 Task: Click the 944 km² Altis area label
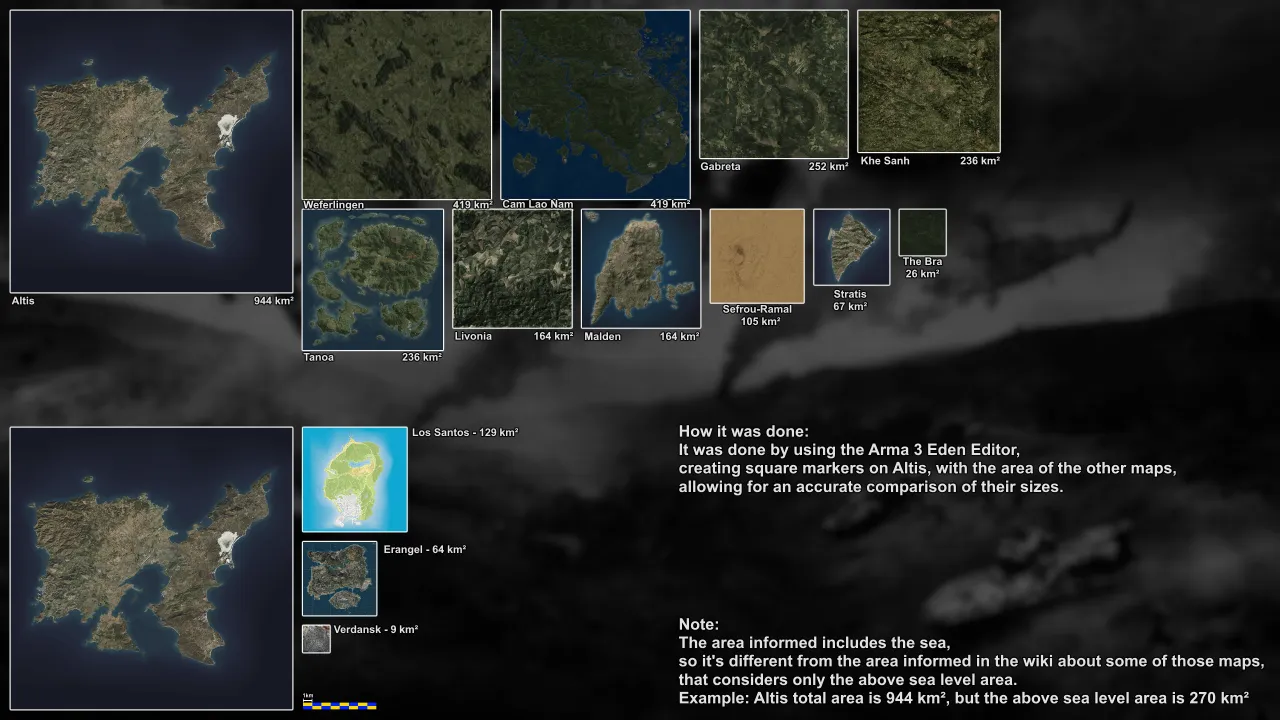point(272,300)
